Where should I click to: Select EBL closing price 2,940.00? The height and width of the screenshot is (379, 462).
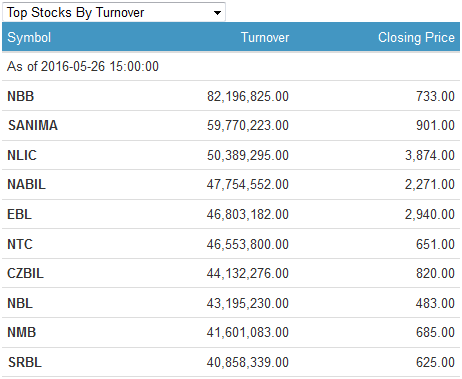(x=430, y=214)
